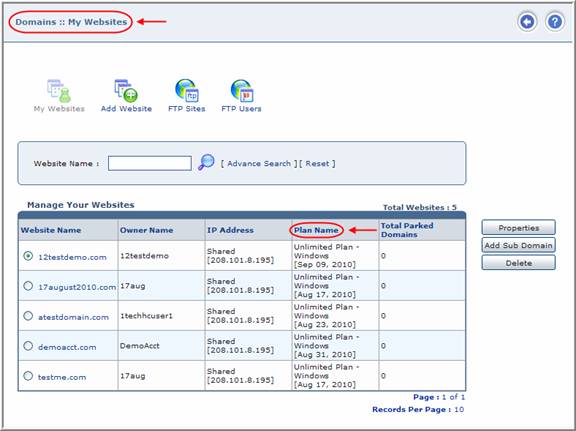Viewport: 576px width, 431px height.
Task: Focus the Website Name input field
Action: [x=150, y=163]
